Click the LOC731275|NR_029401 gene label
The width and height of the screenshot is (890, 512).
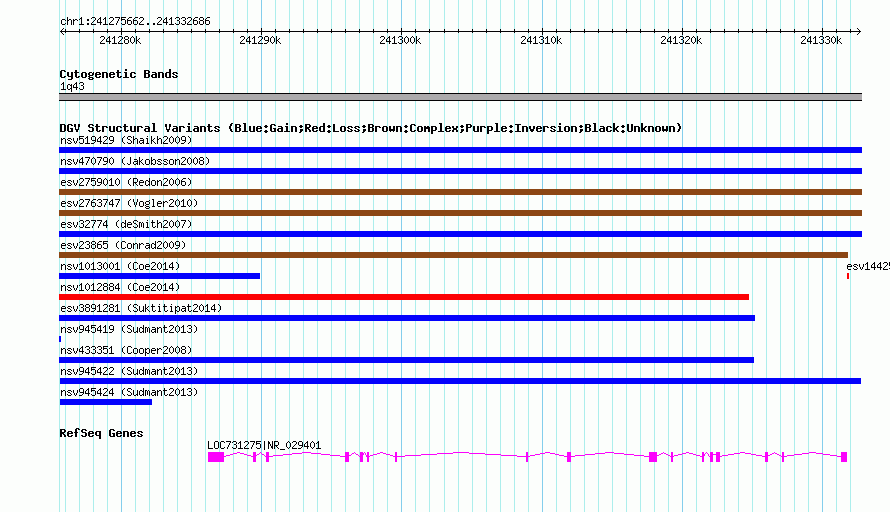[x=264, y=445]
